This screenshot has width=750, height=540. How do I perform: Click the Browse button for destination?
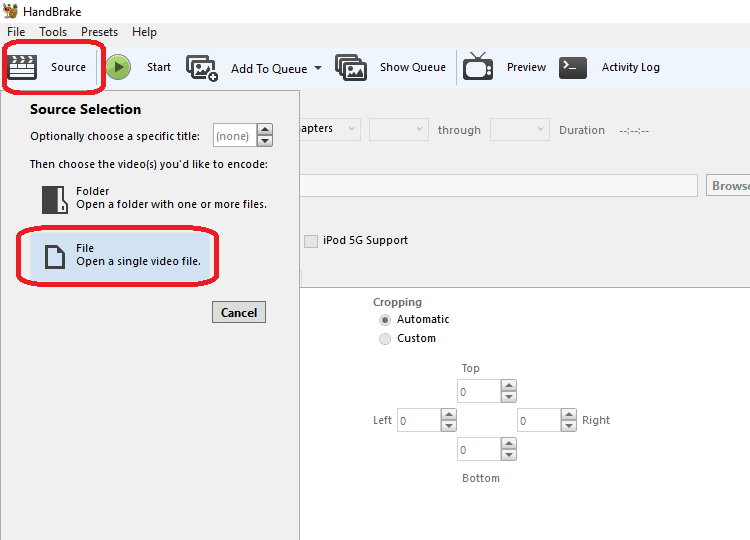coord(728,185)
